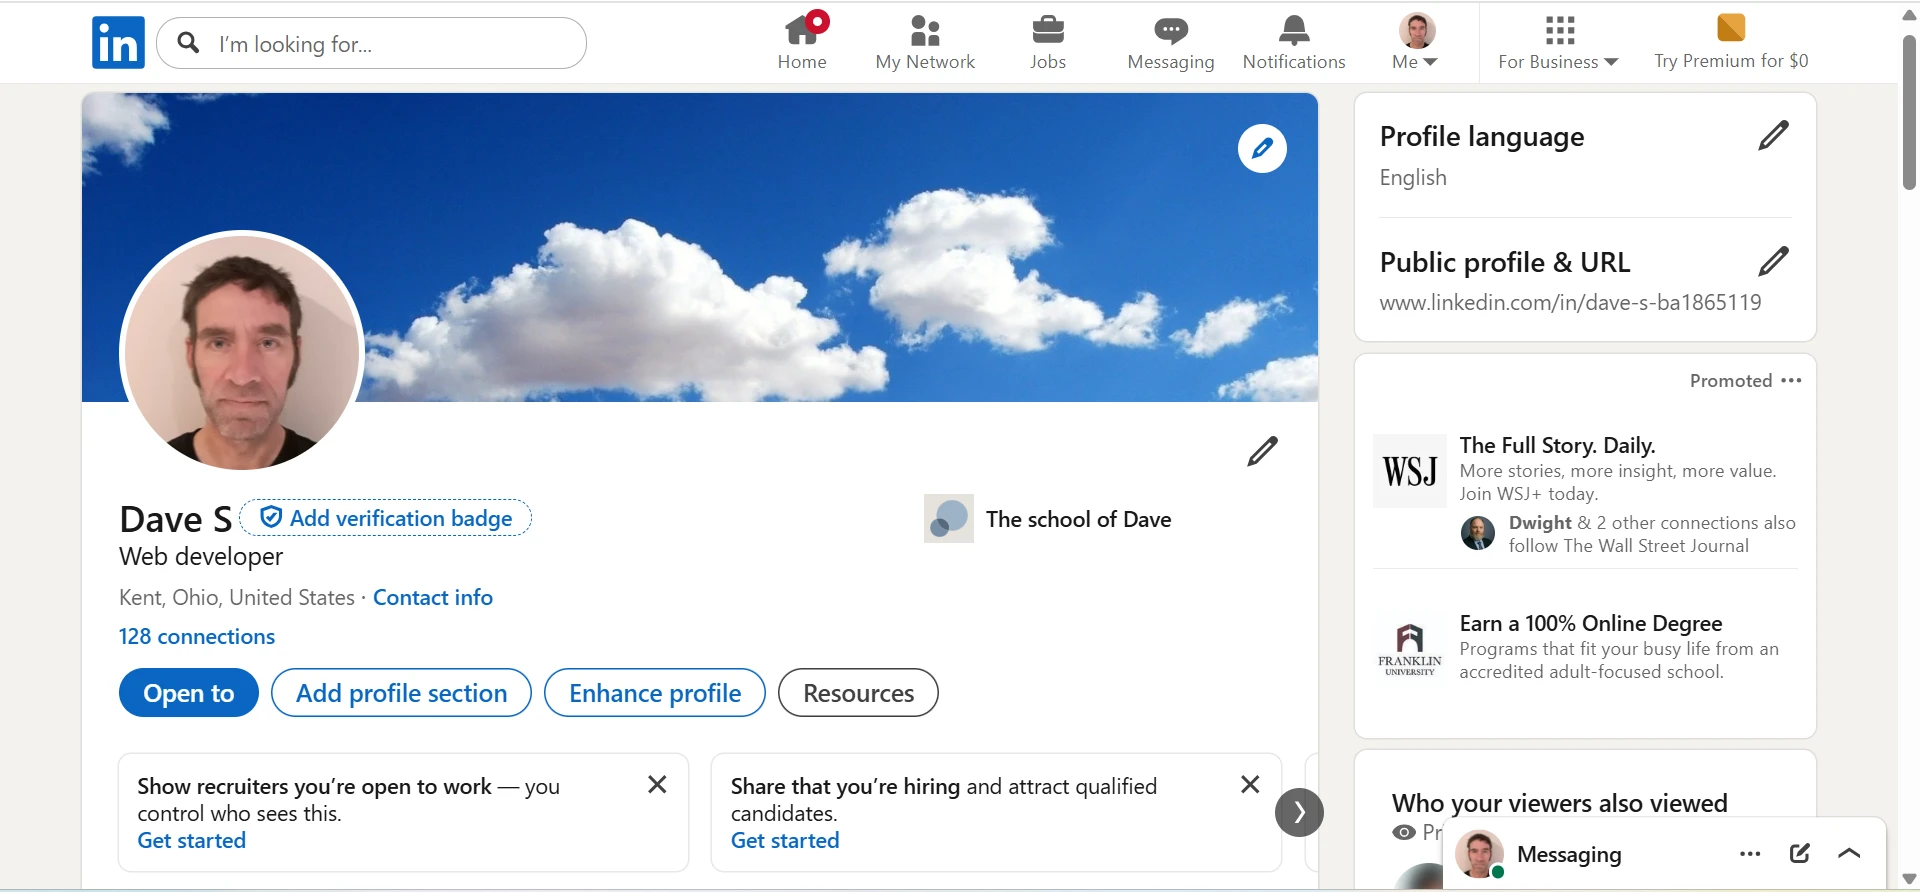The image size is (1920, 892).
Task: Edit the cover background photo
Action: (x=1262, y=148)
